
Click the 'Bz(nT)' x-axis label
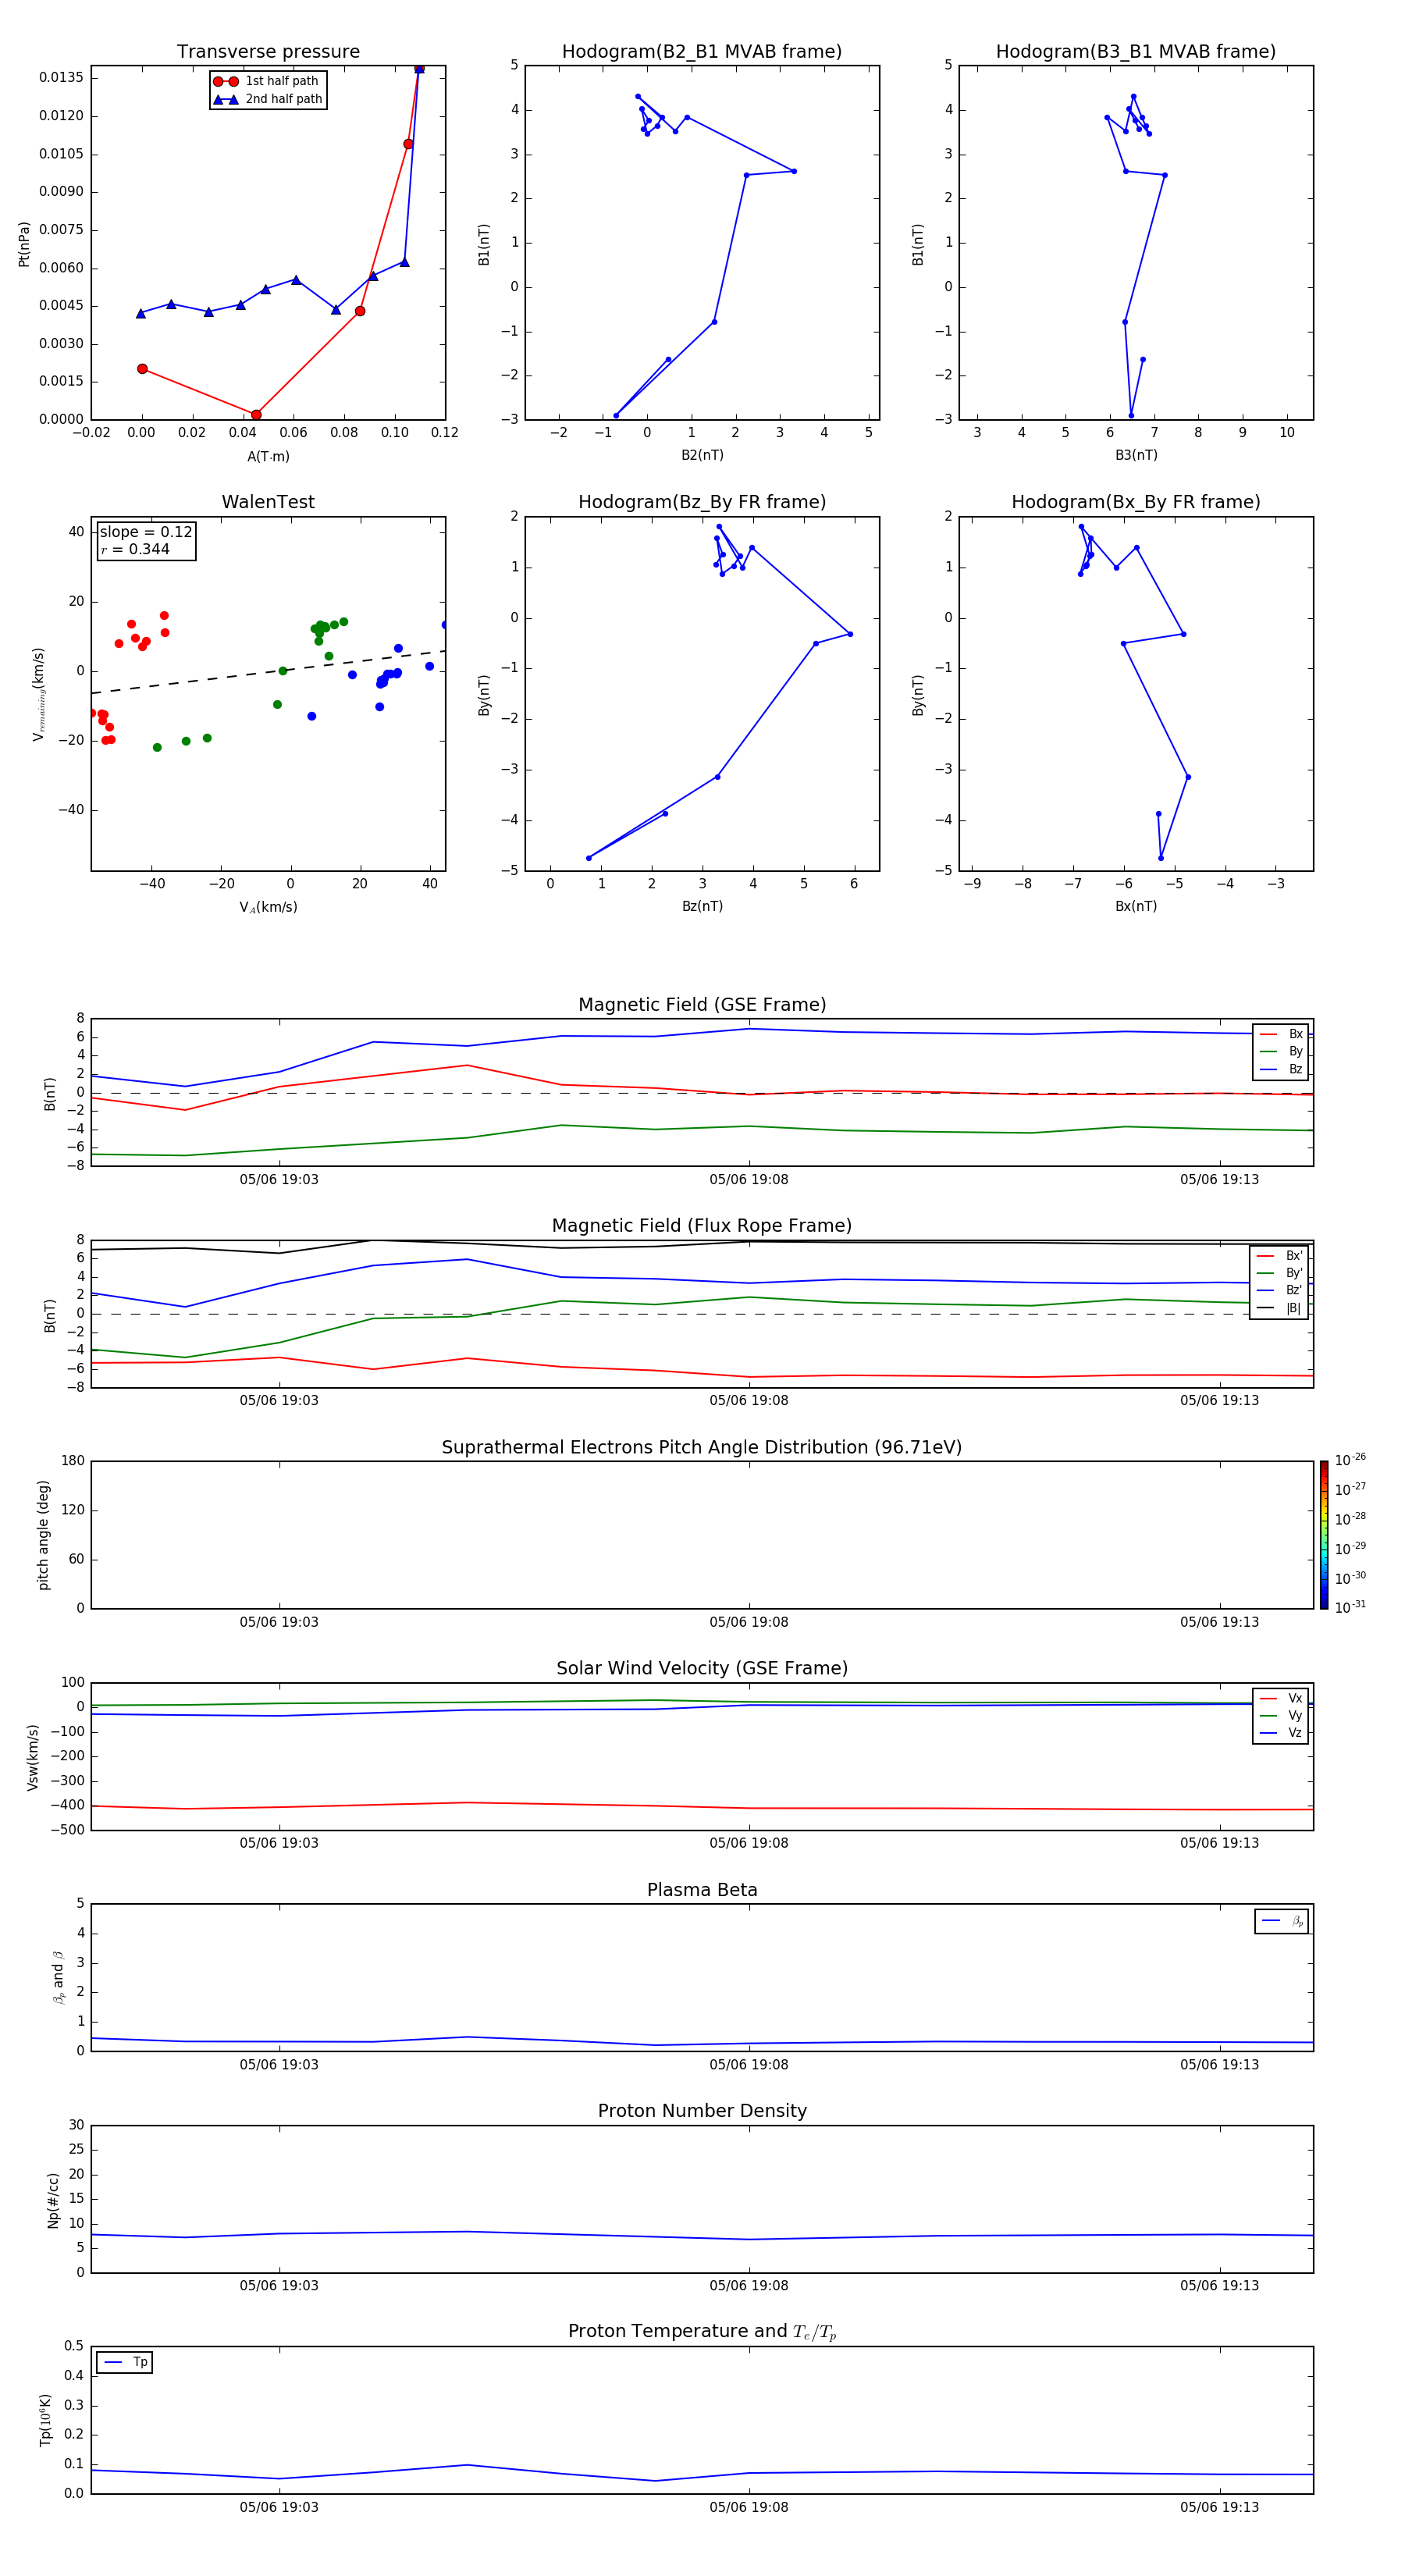pyautogui.click(x=702, y=906)
